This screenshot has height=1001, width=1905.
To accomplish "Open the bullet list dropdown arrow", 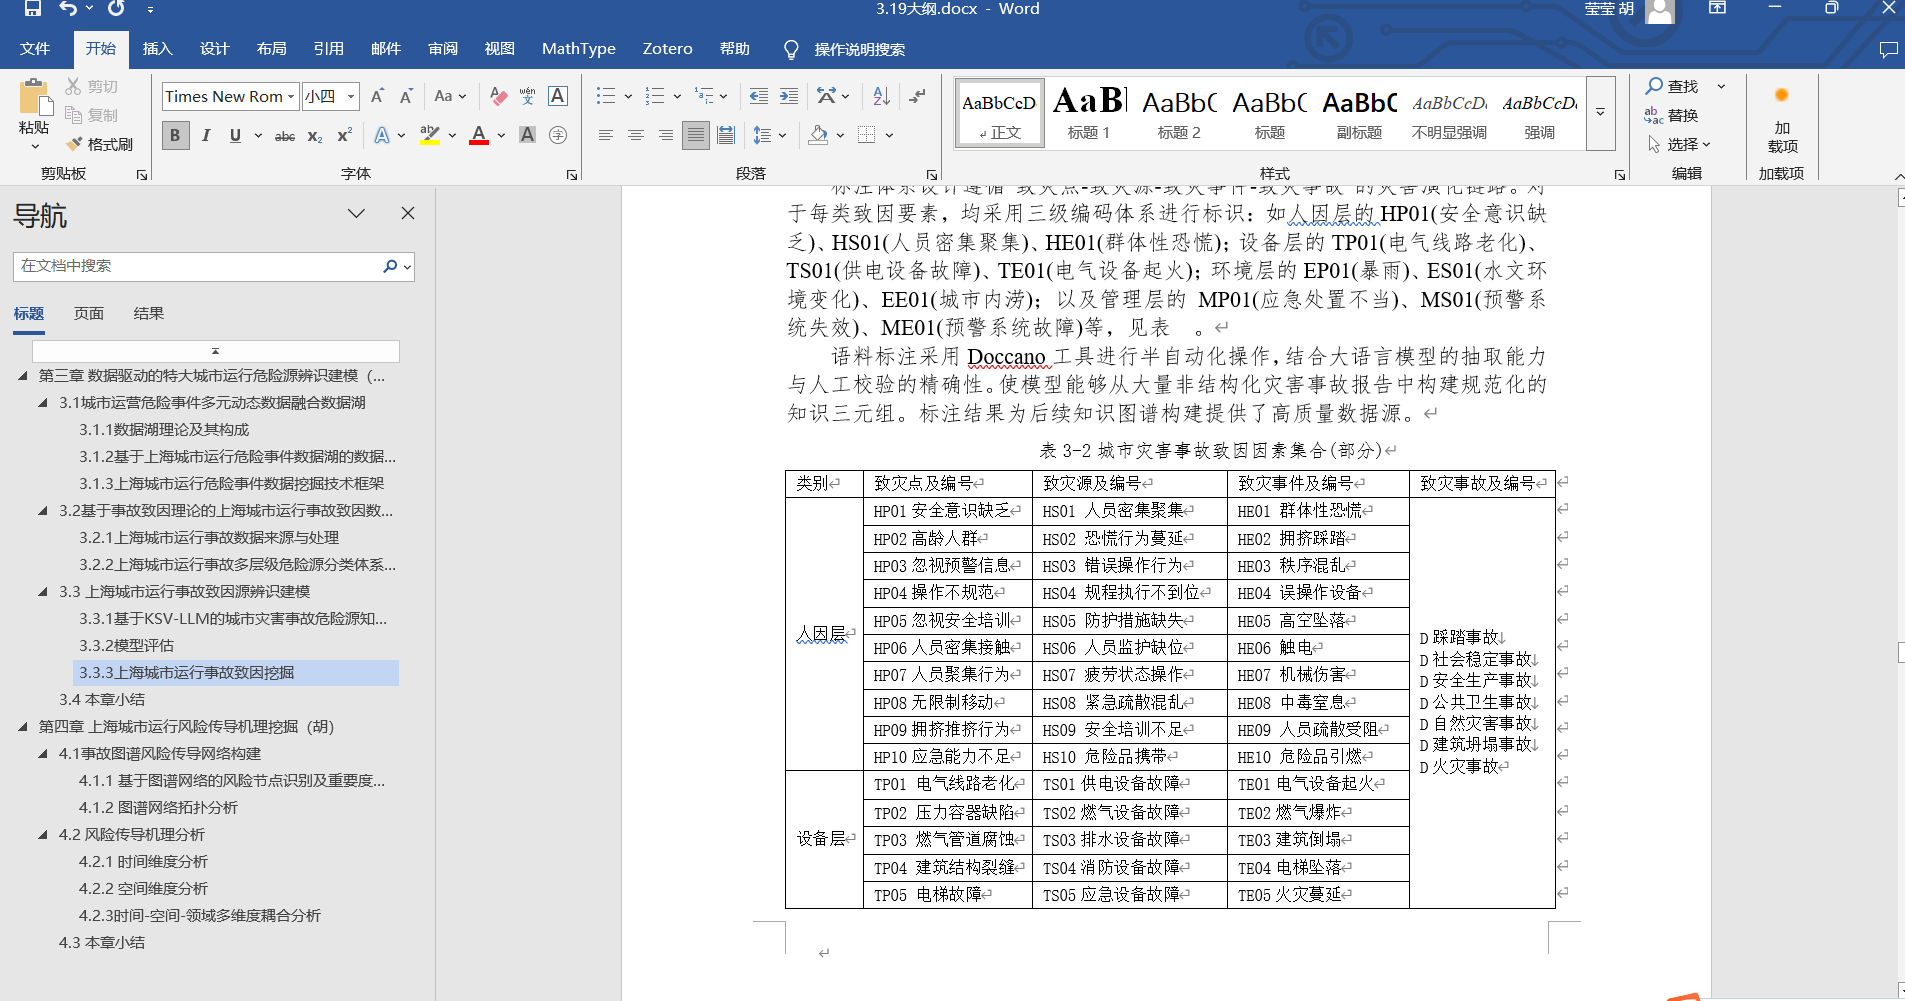I will (628, 96).
